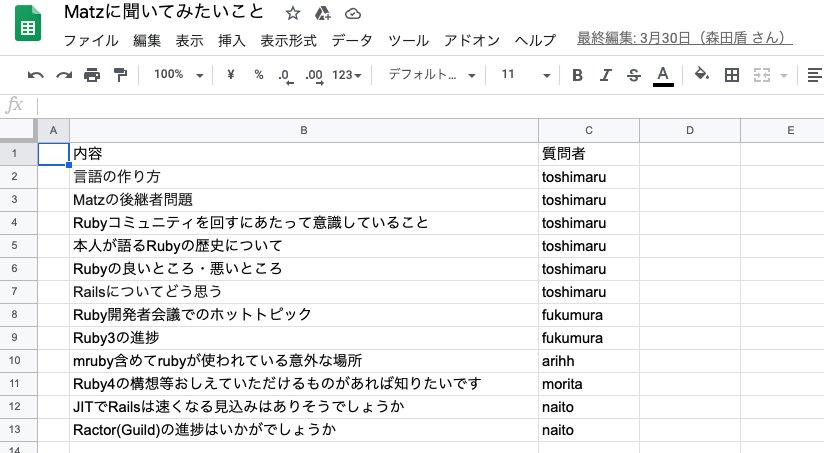Open the 最終編集 revision history link
824x453 pixels.
click(x=685, y=38)
